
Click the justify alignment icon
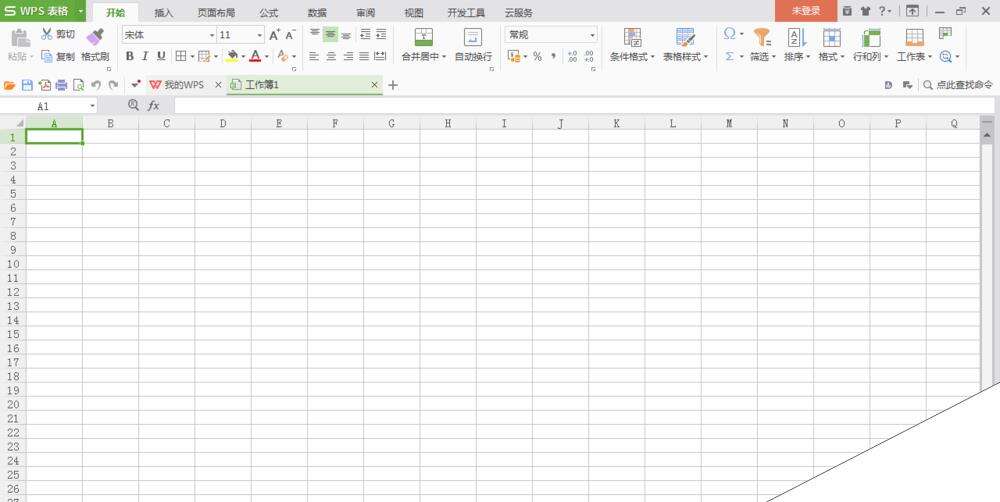[x=364, y=56]
